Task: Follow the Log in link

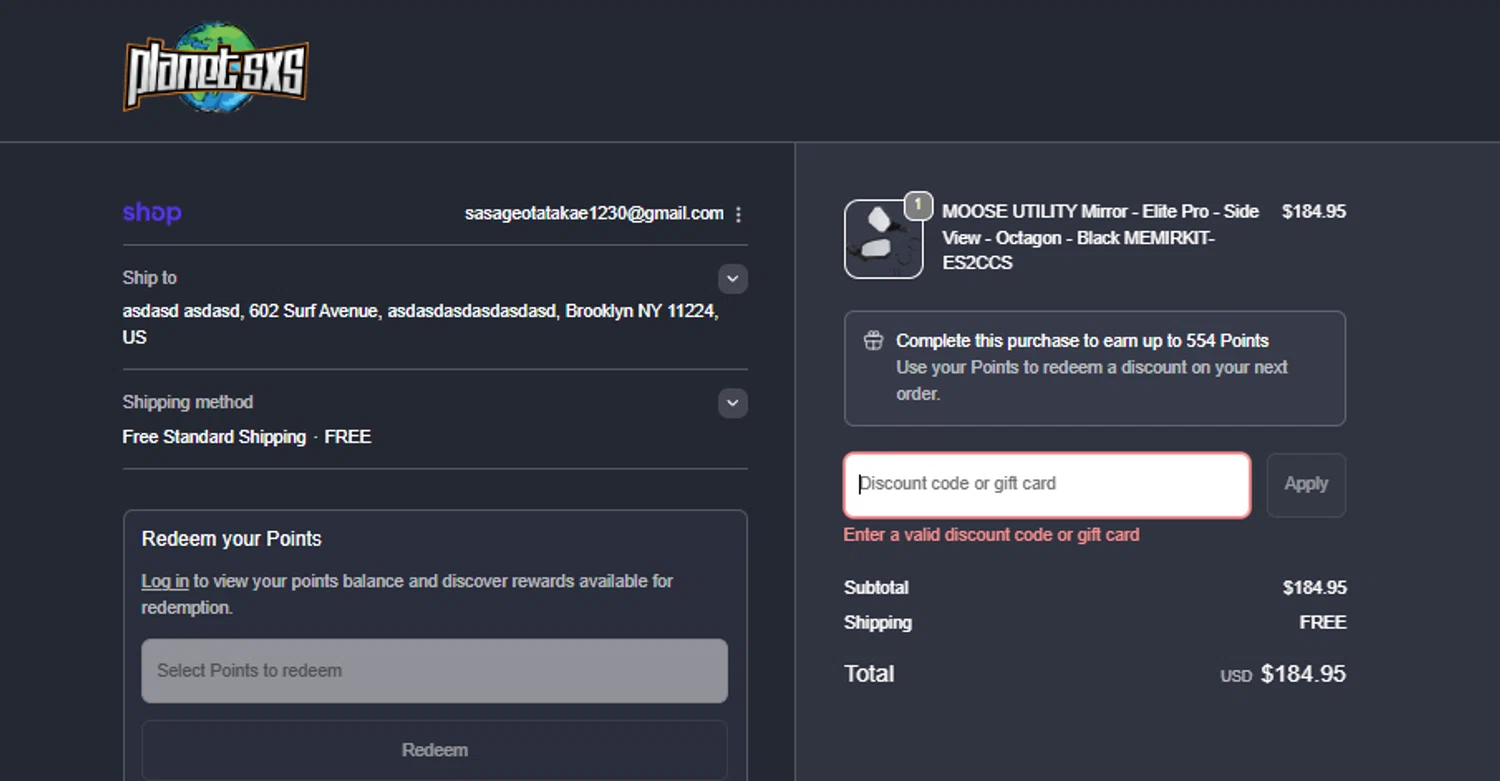Action: (x=165, y=581)
